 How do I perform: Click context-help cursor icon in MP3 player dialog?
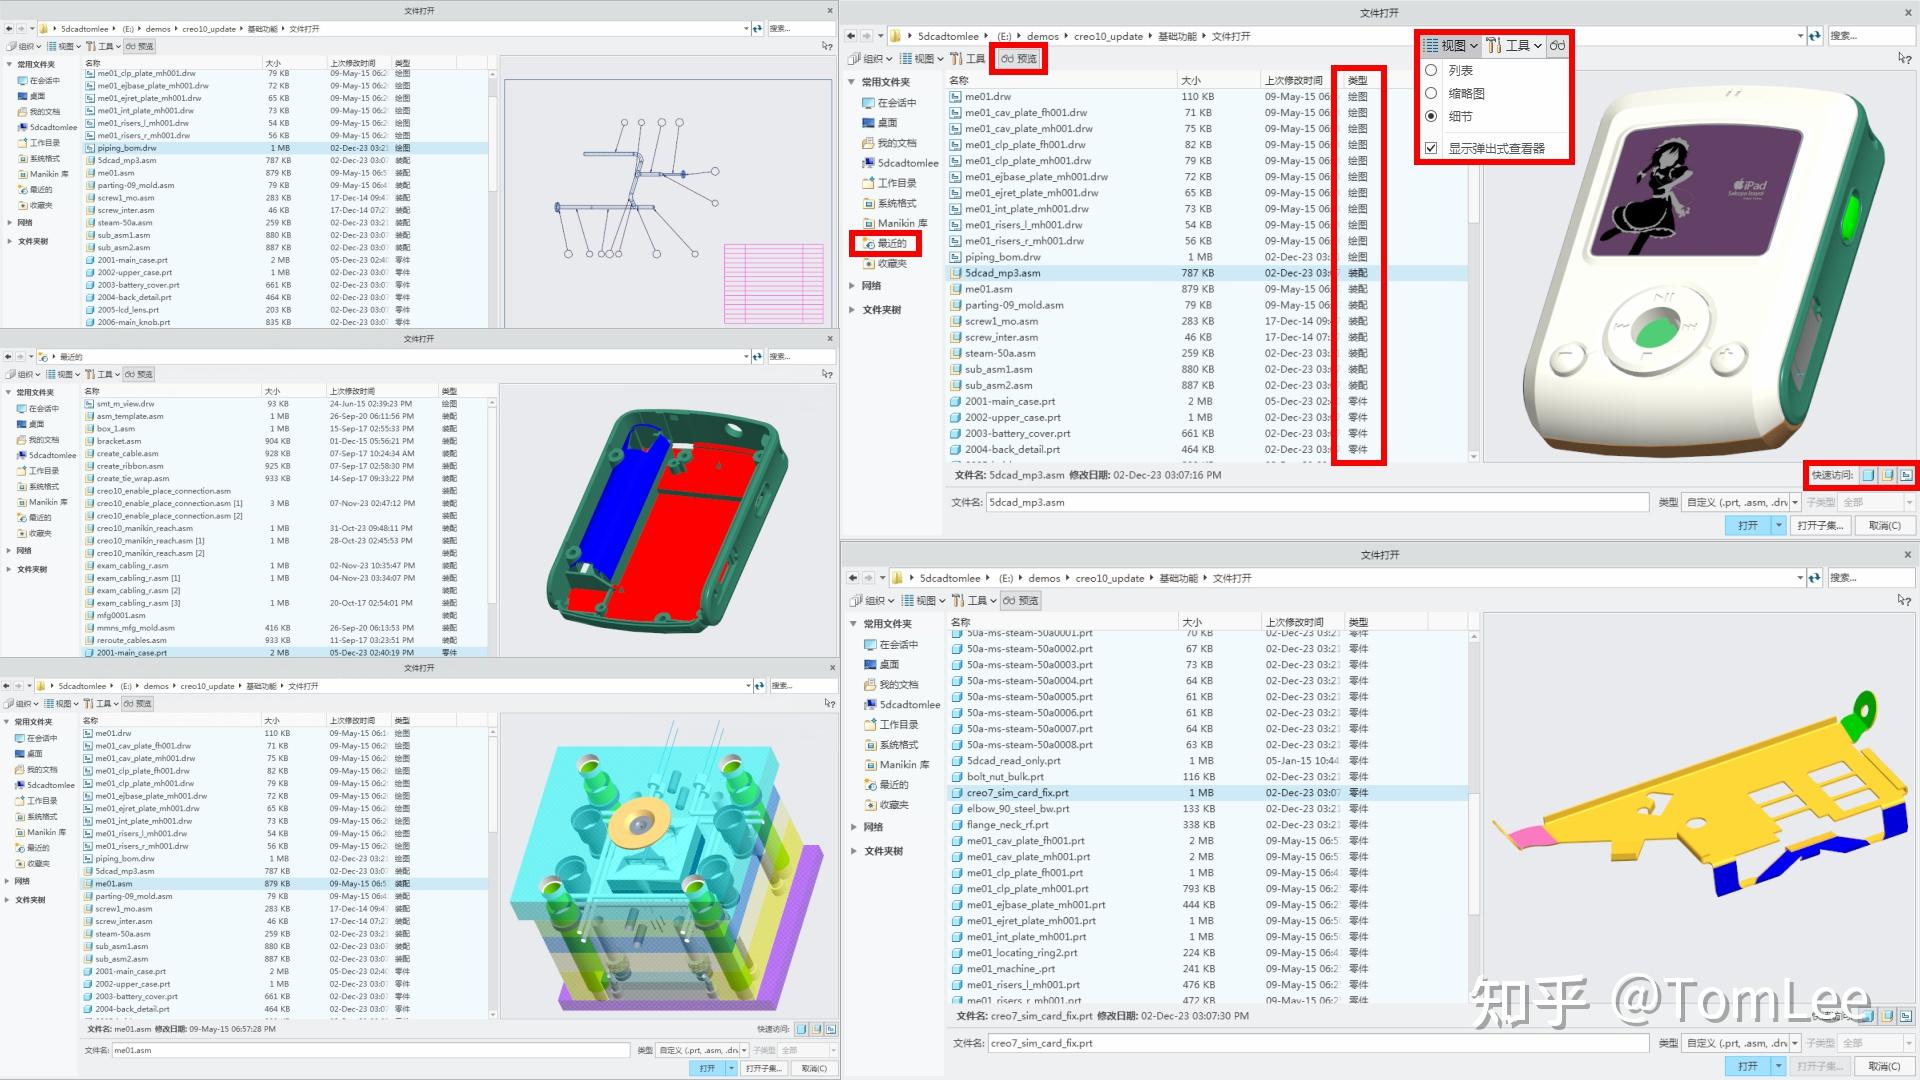click(x=1903, y=59)
